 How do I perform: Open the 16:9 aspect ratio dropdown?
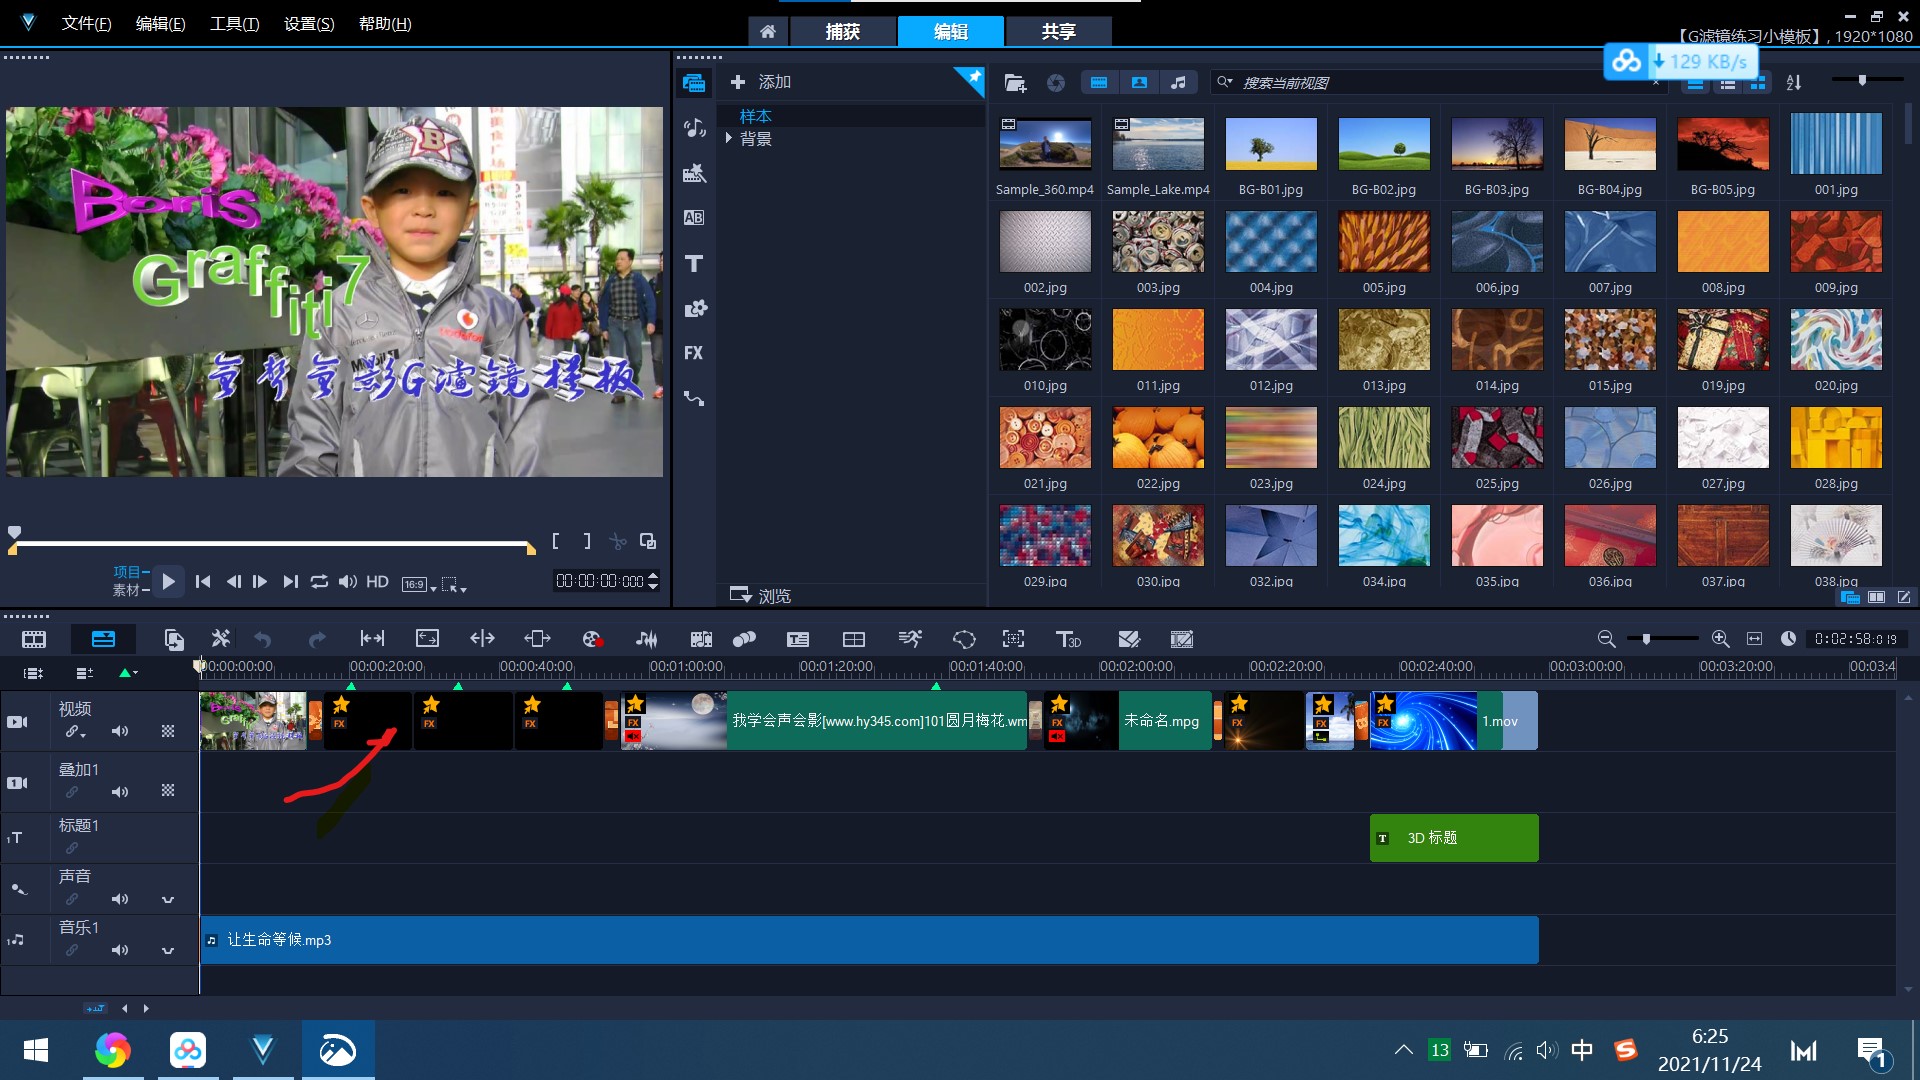[x=419, y=584]
